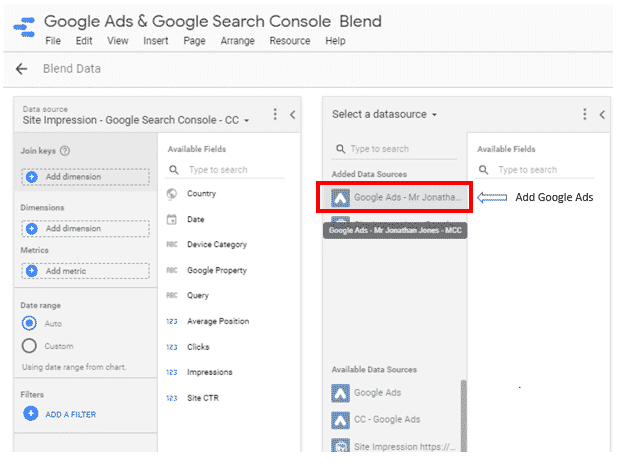Click the blue plus icon of Add a Filter
Screen dimensions: 617x466
point(31,414)
